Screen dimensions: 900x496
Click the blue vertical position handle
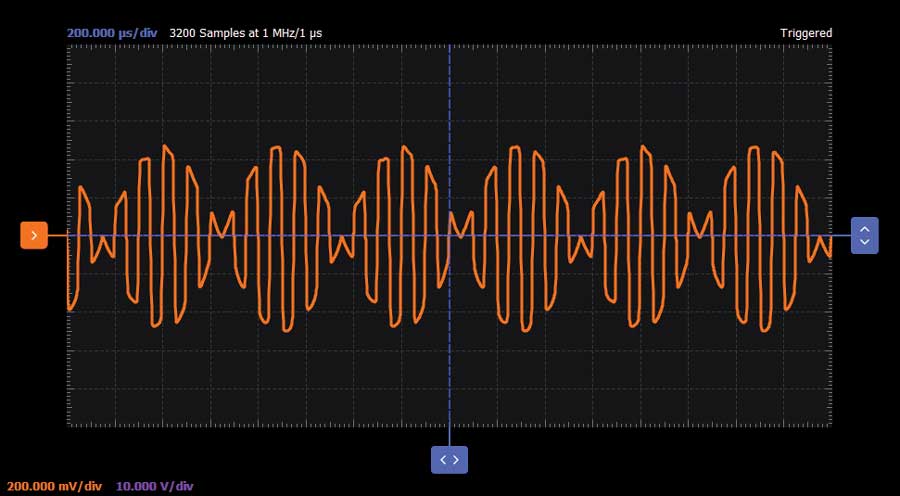pos(864,235)
